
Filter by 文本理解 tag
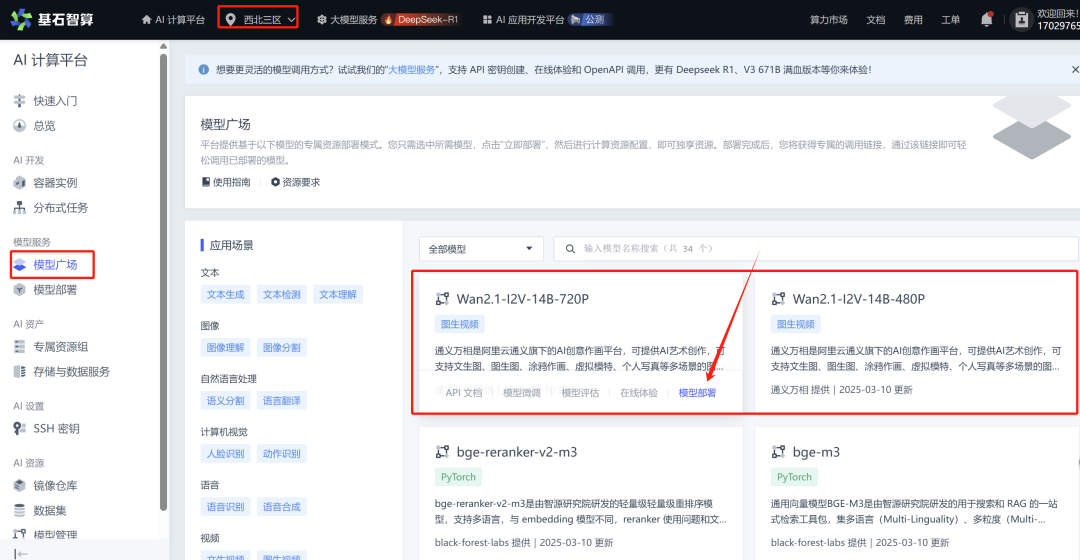pyautogui.click(x=338, y=294)
